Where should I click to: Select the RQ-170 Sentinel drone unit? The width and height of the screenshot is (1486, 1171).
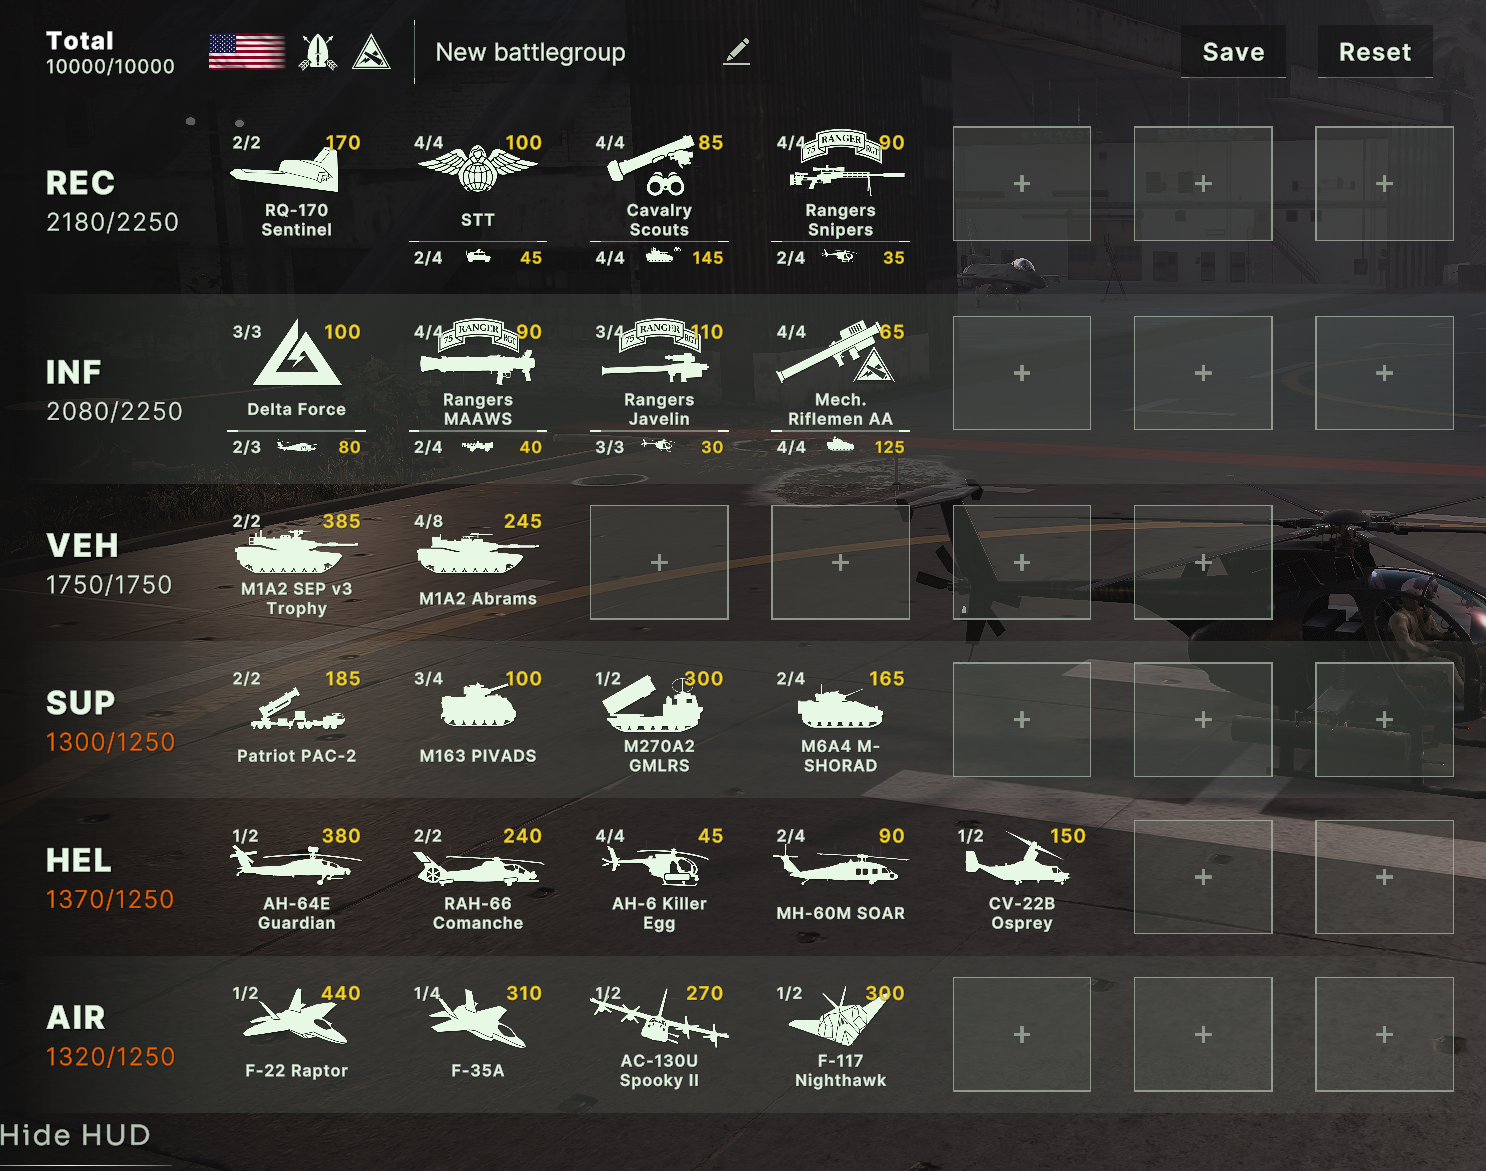coord(297,185)
